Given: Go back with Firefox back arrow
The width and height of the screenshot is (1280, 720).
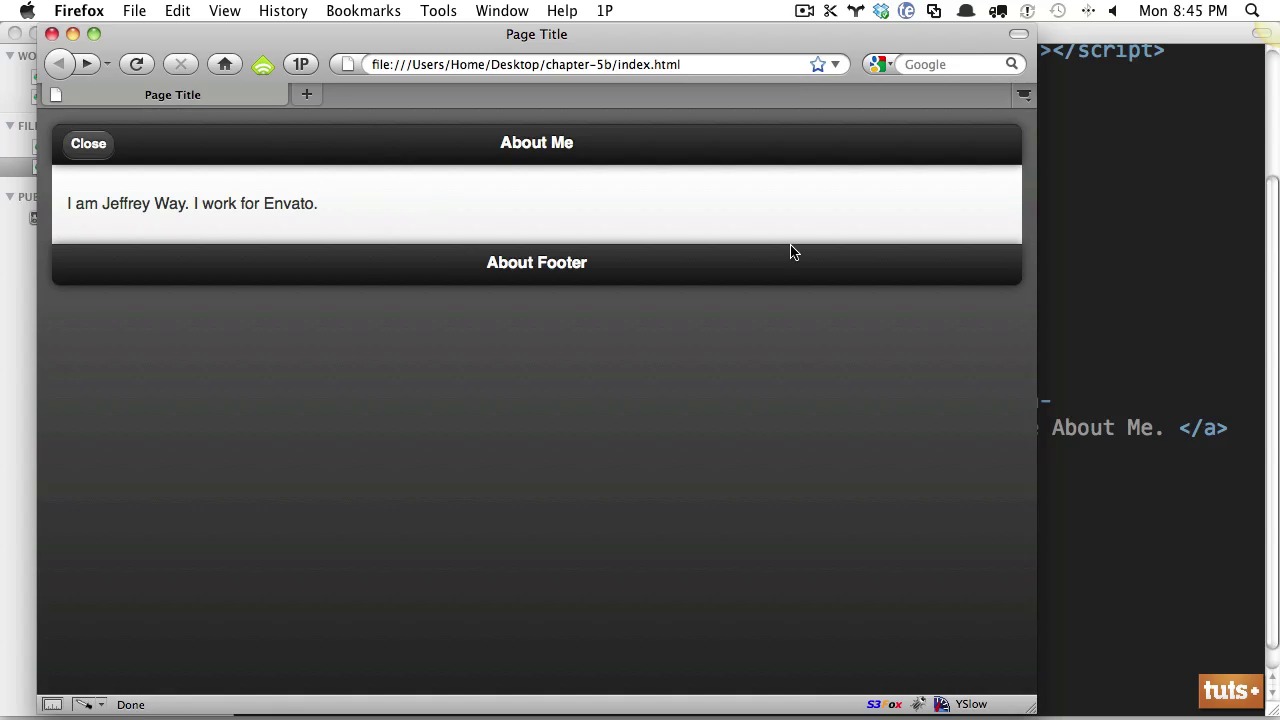Looking at the screenshot, I should (59, 64).
